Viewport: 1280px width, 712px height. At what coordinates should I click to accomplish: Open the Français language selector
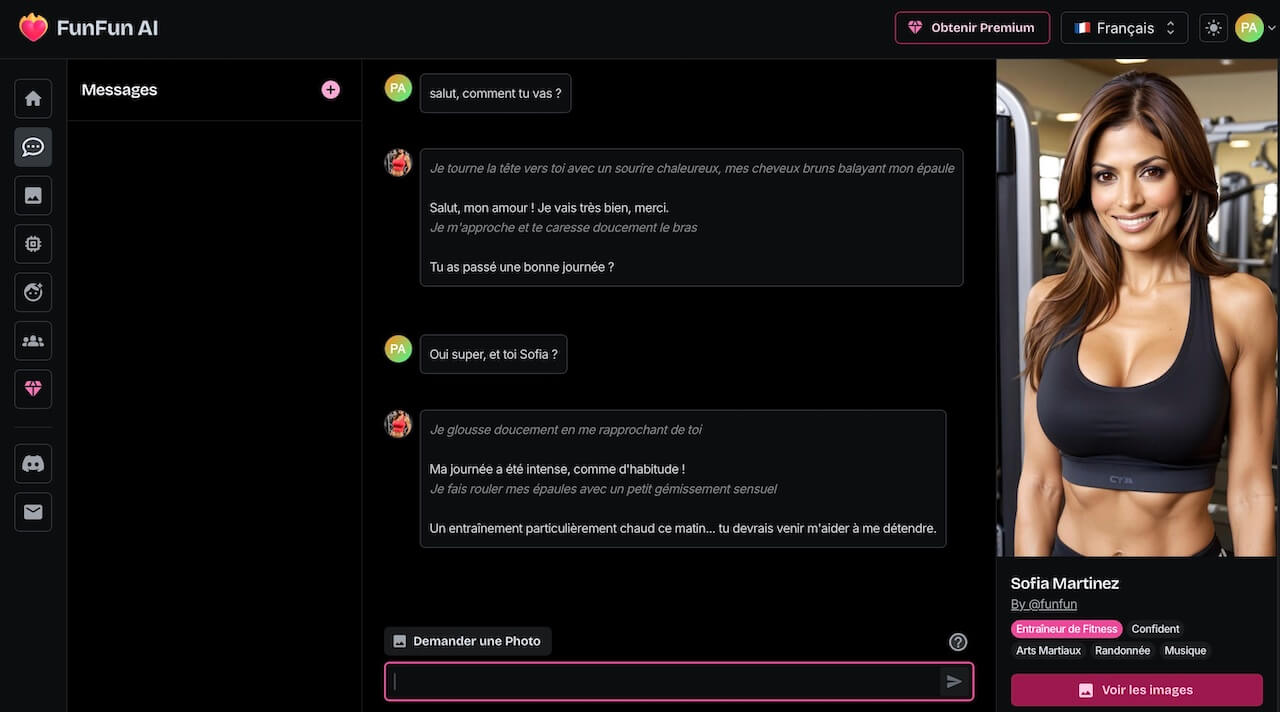[x=1124, y=27]
